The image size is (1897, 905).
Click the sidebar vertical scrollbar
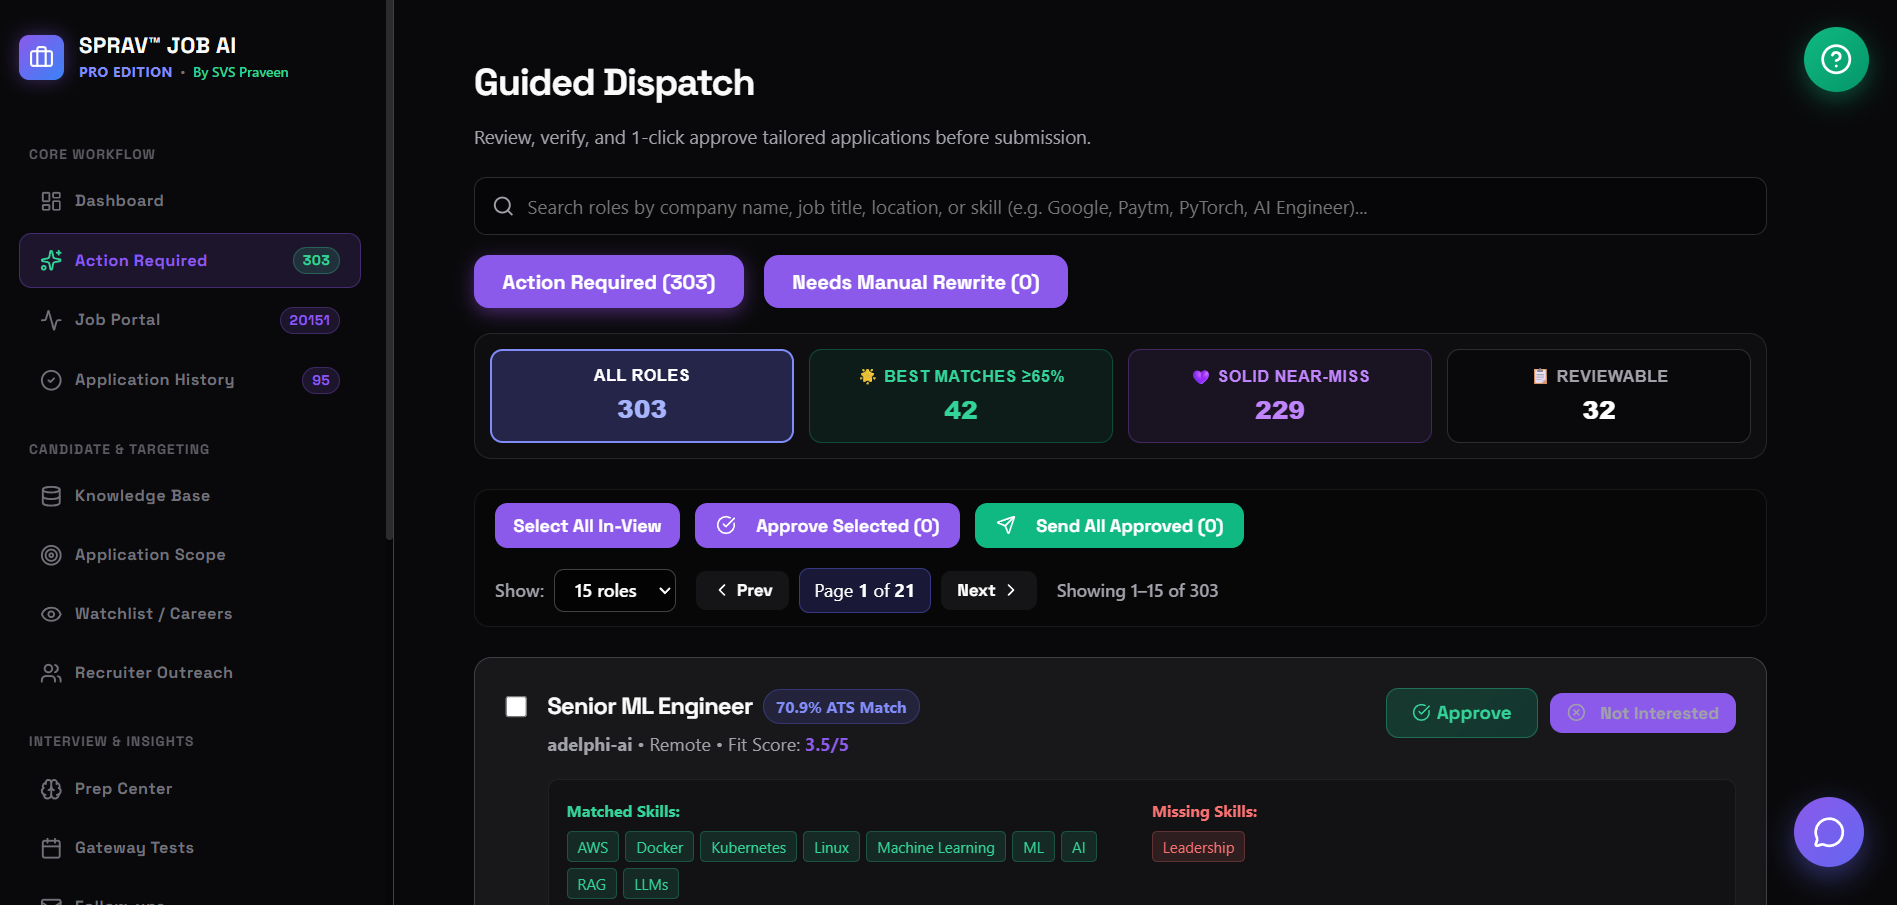389,270
